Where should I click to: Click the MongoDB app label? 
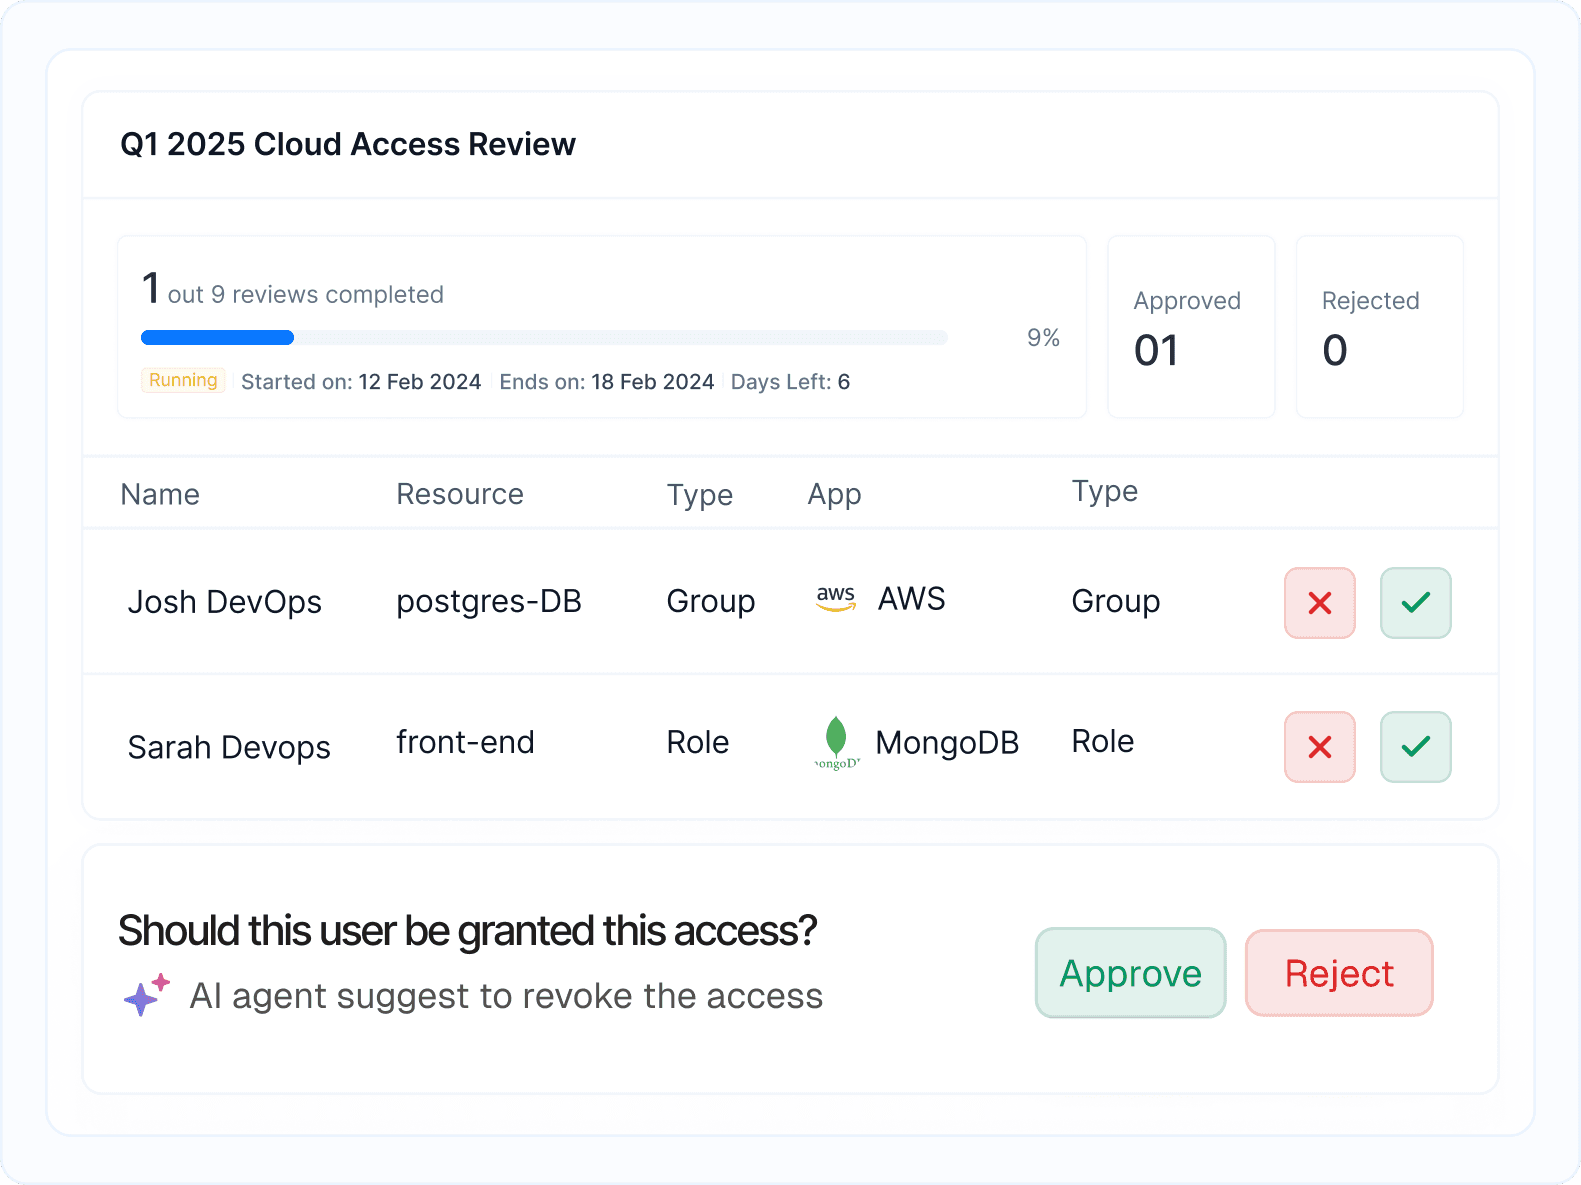point(947,743)
